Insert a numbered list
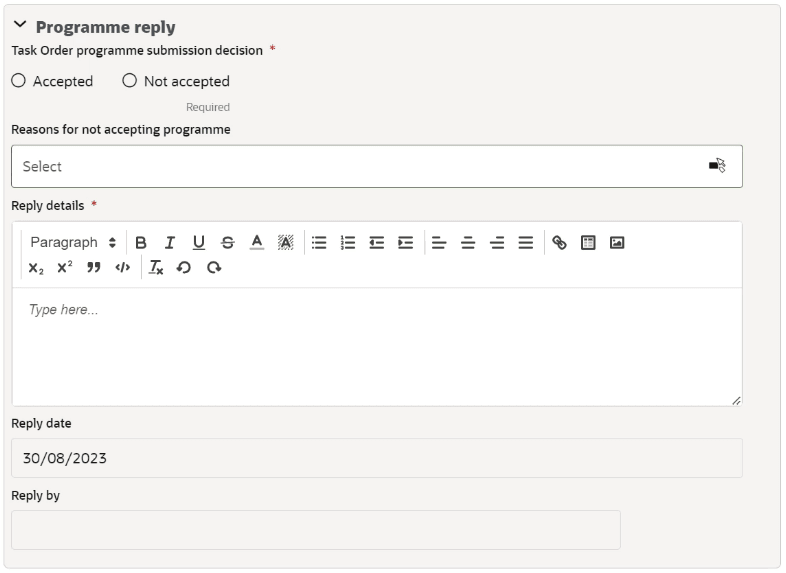Viewport: 786px width, 573px height. click(348, 243)
